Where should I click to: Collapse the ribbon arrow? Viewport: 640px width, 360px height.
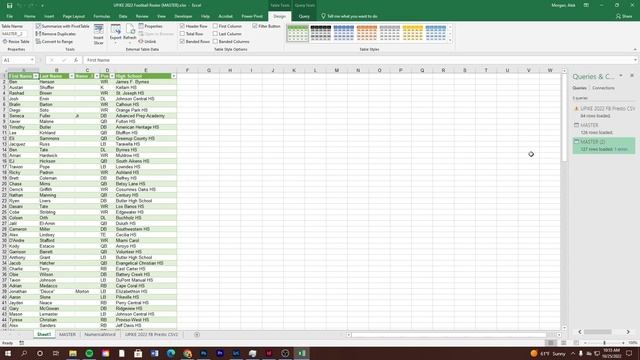(x=635, y=49)
